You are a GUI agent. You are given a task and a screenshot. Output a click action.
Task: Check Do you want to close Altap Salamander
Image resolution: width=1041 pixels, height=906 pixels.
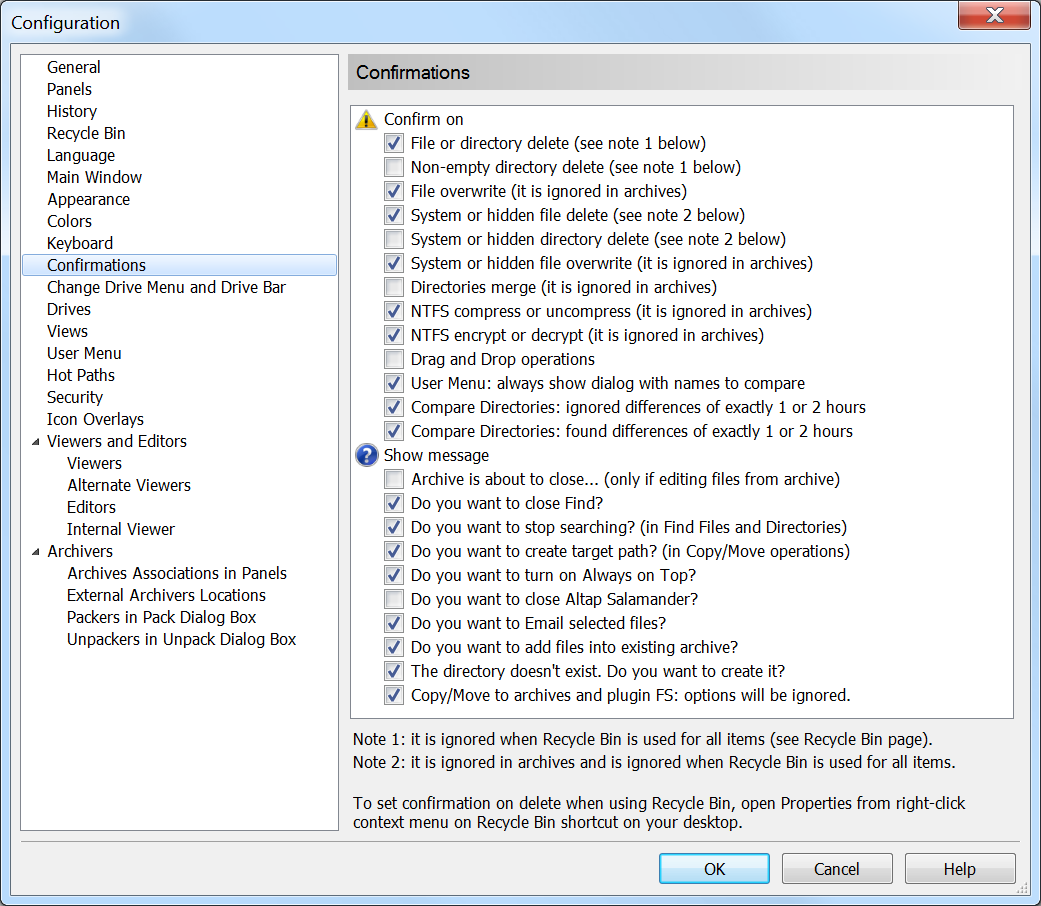click(394, 600)
